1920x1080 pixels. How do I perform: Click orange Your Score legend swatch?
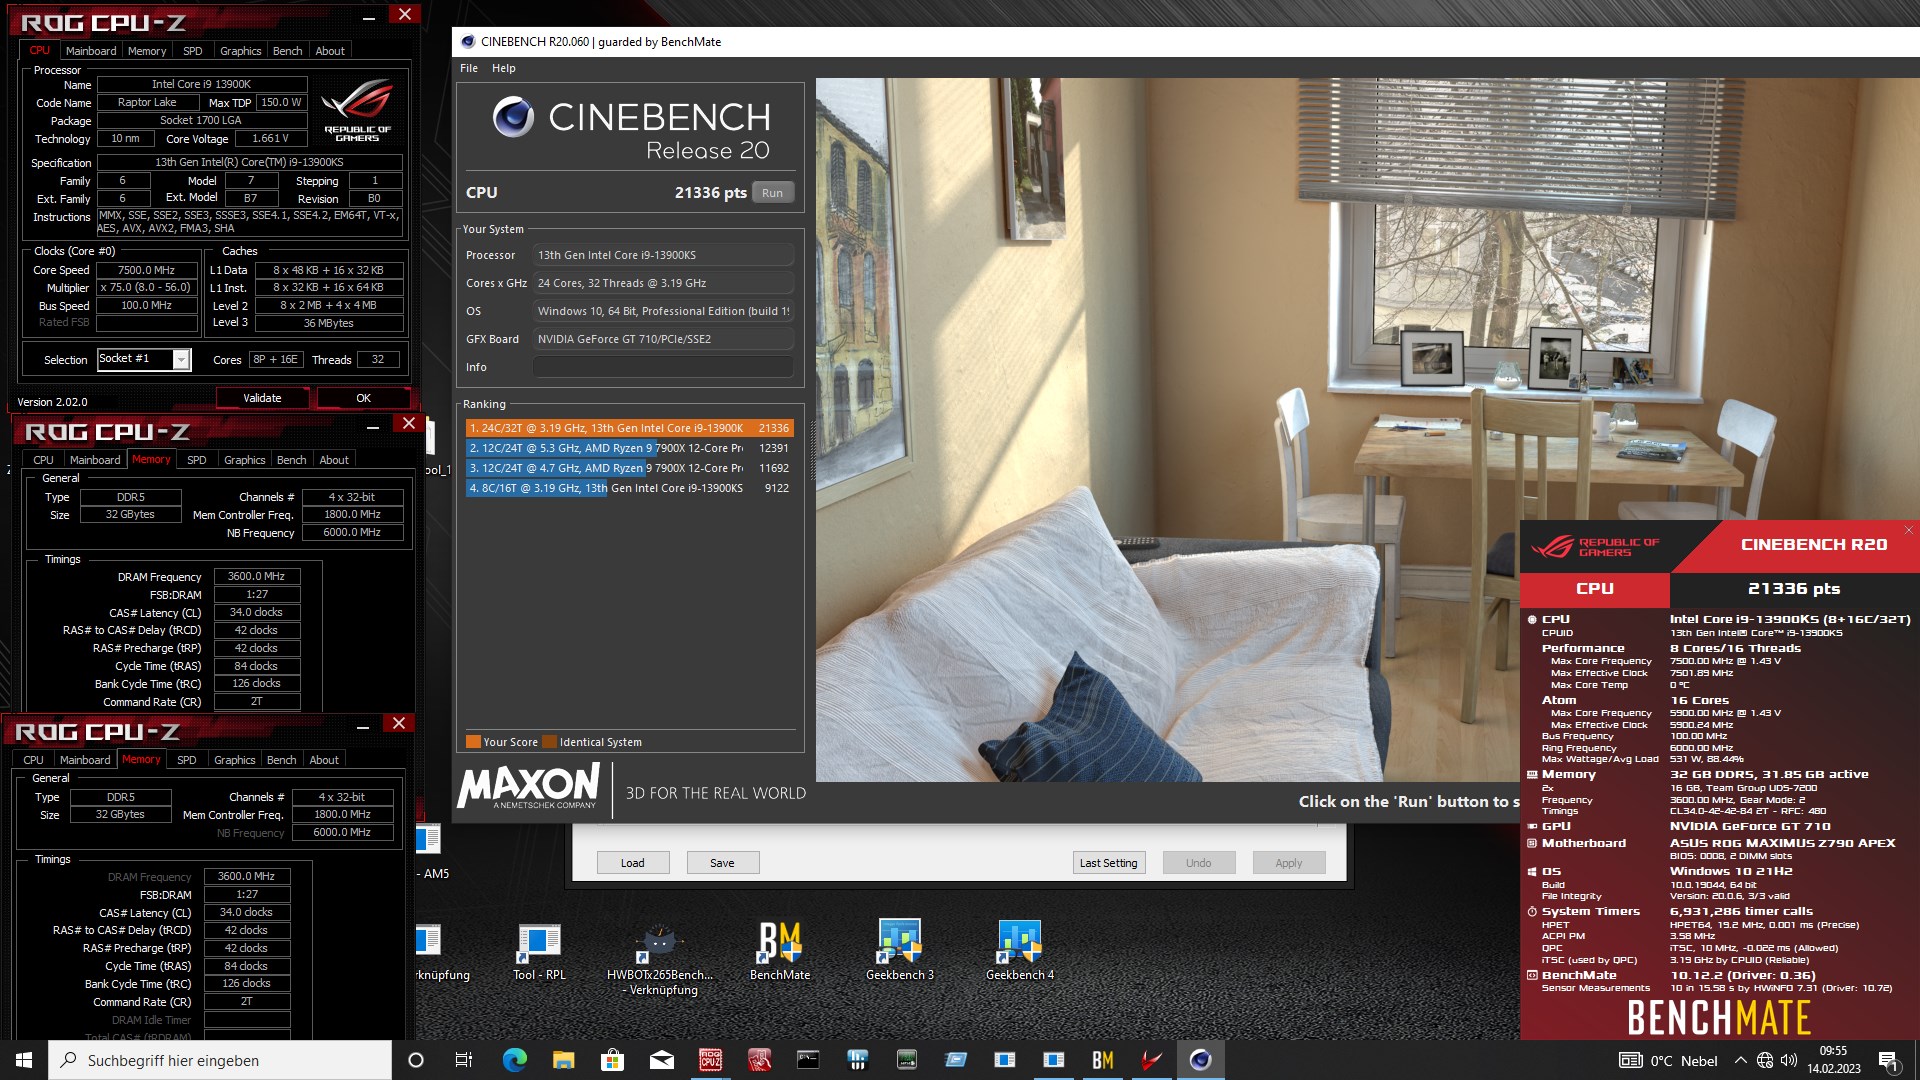[x=473, y=742]
